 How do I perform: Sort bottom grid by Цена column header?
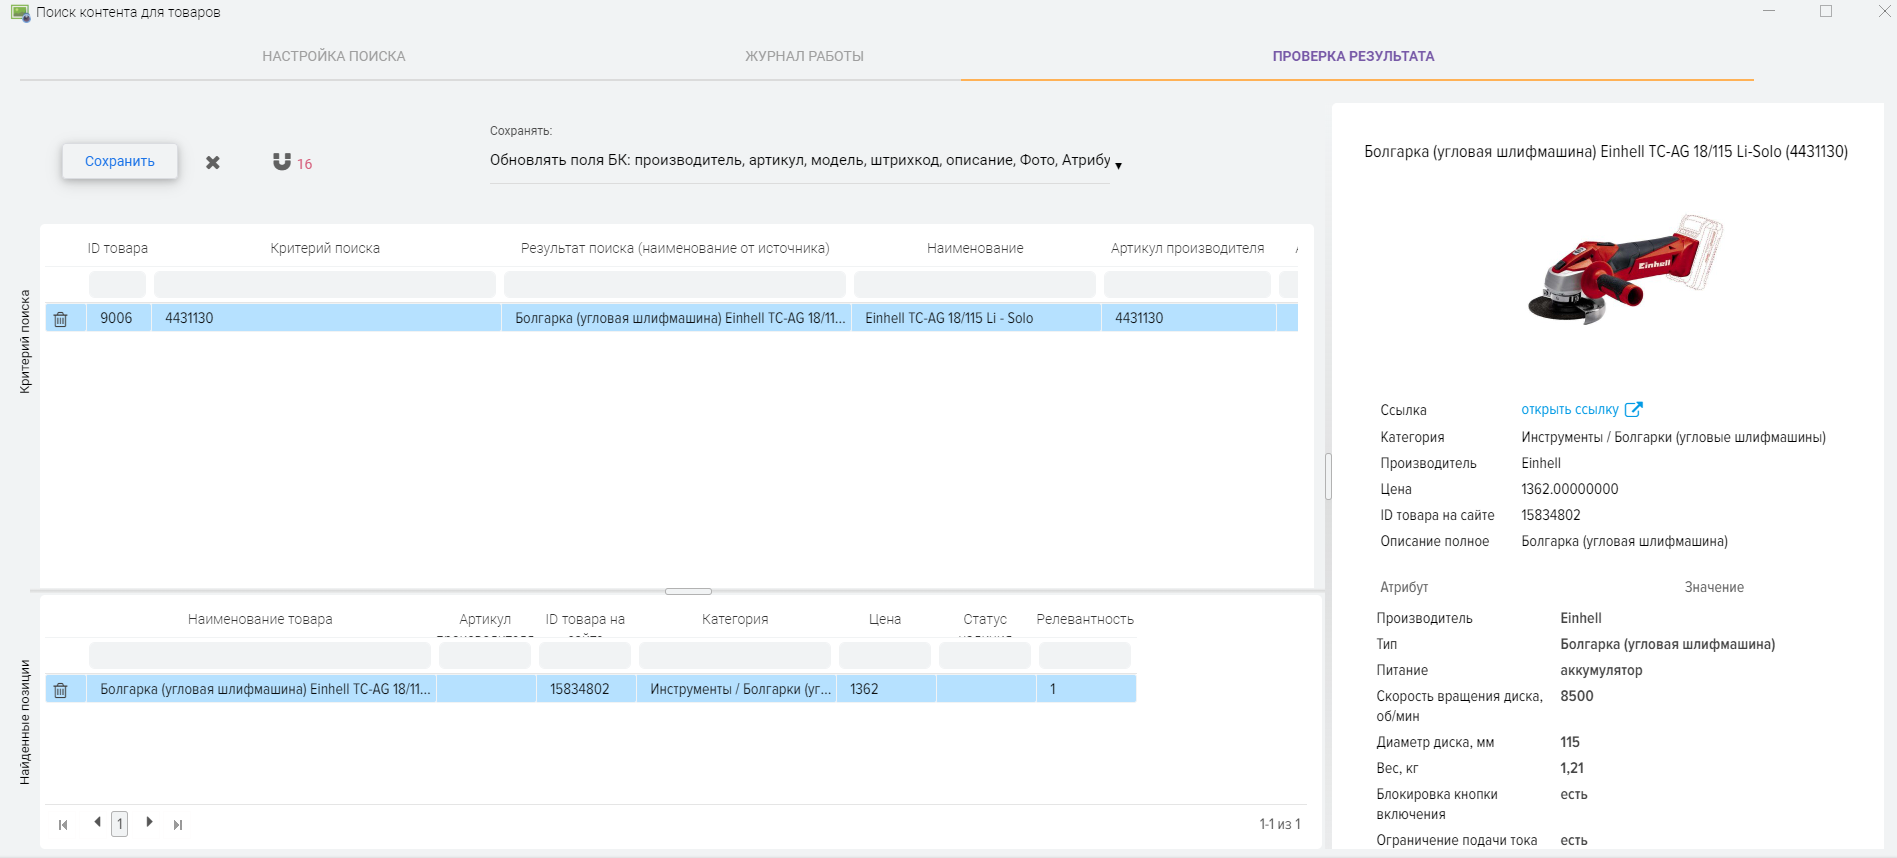coord(885,619)
